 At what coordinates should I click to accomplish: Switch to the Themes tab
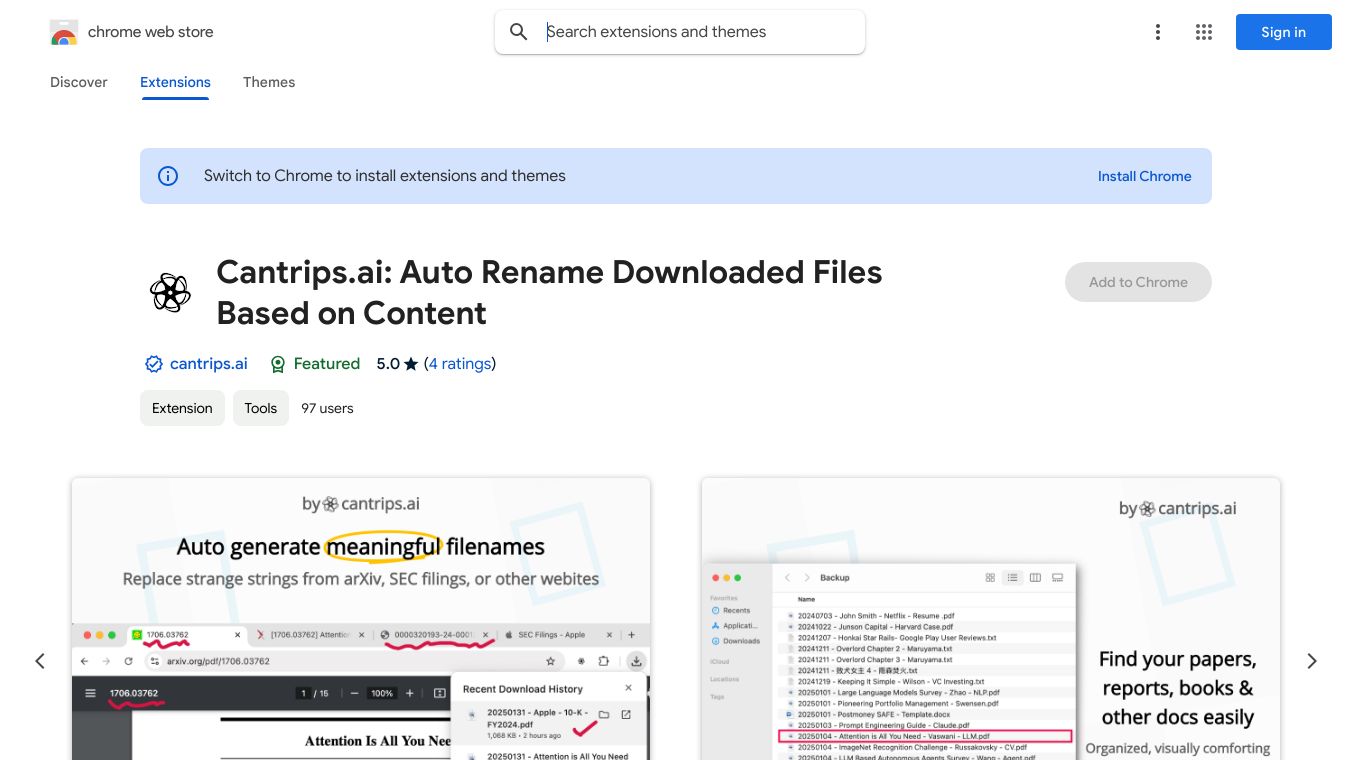click(x=269, y=82)
